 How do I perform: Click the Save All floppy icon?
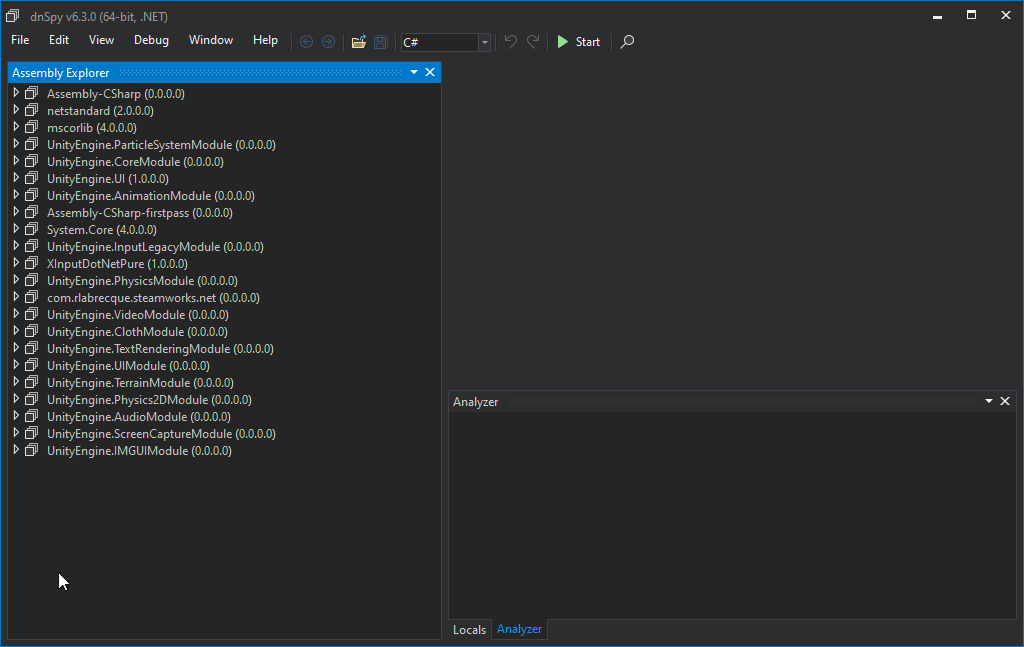(x=381, y=42)
